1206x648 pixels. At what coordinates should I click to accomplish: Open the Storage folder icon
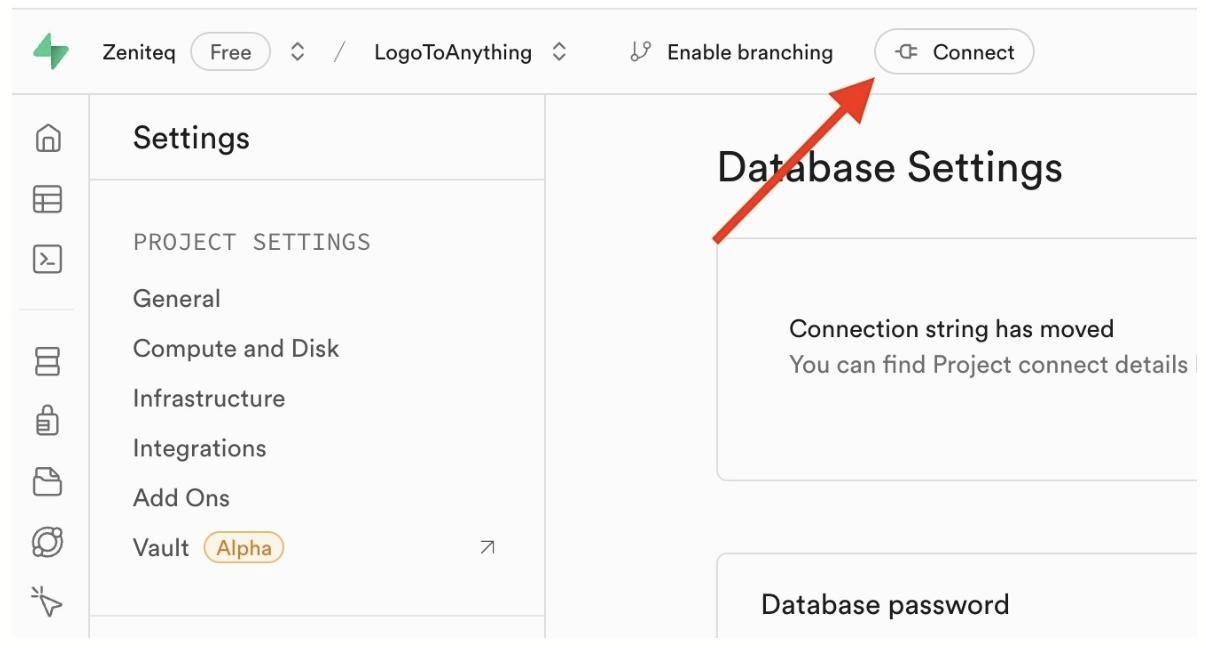pos(47,482)
